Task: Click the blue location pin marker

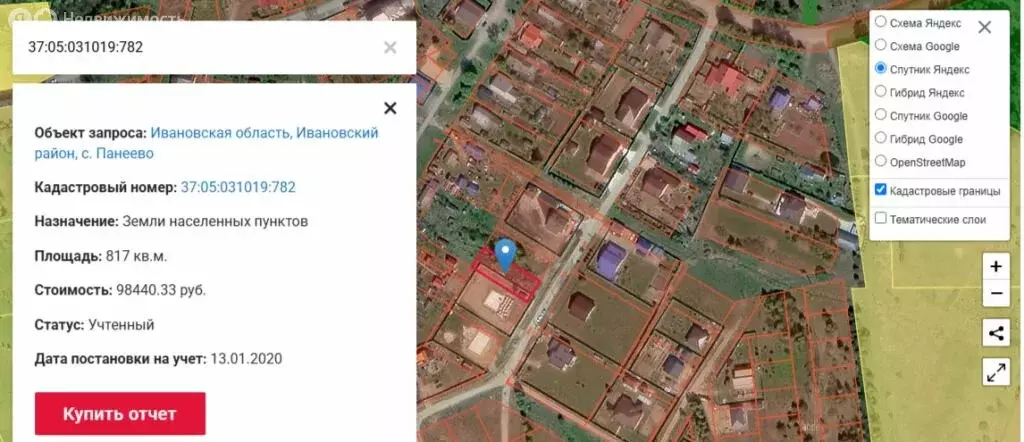Action: [505, 255]
